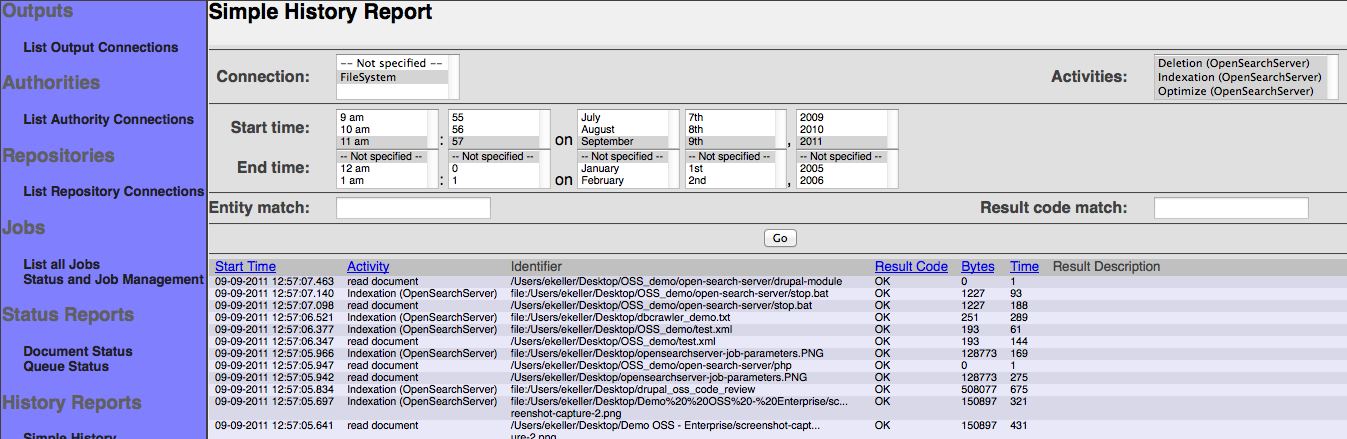Pick 2010 in Start time year list
Screen dimensions: 1347x439
click(812, 129)
